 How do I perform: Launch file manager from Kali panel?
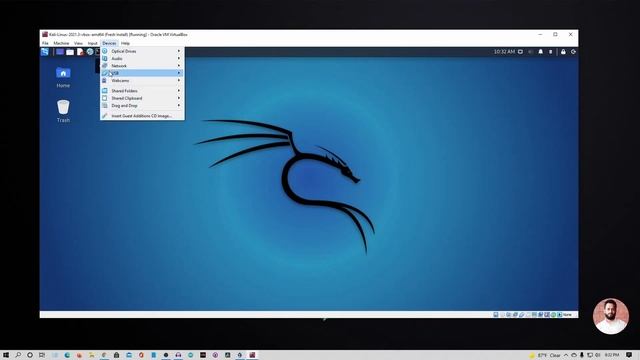70,52
